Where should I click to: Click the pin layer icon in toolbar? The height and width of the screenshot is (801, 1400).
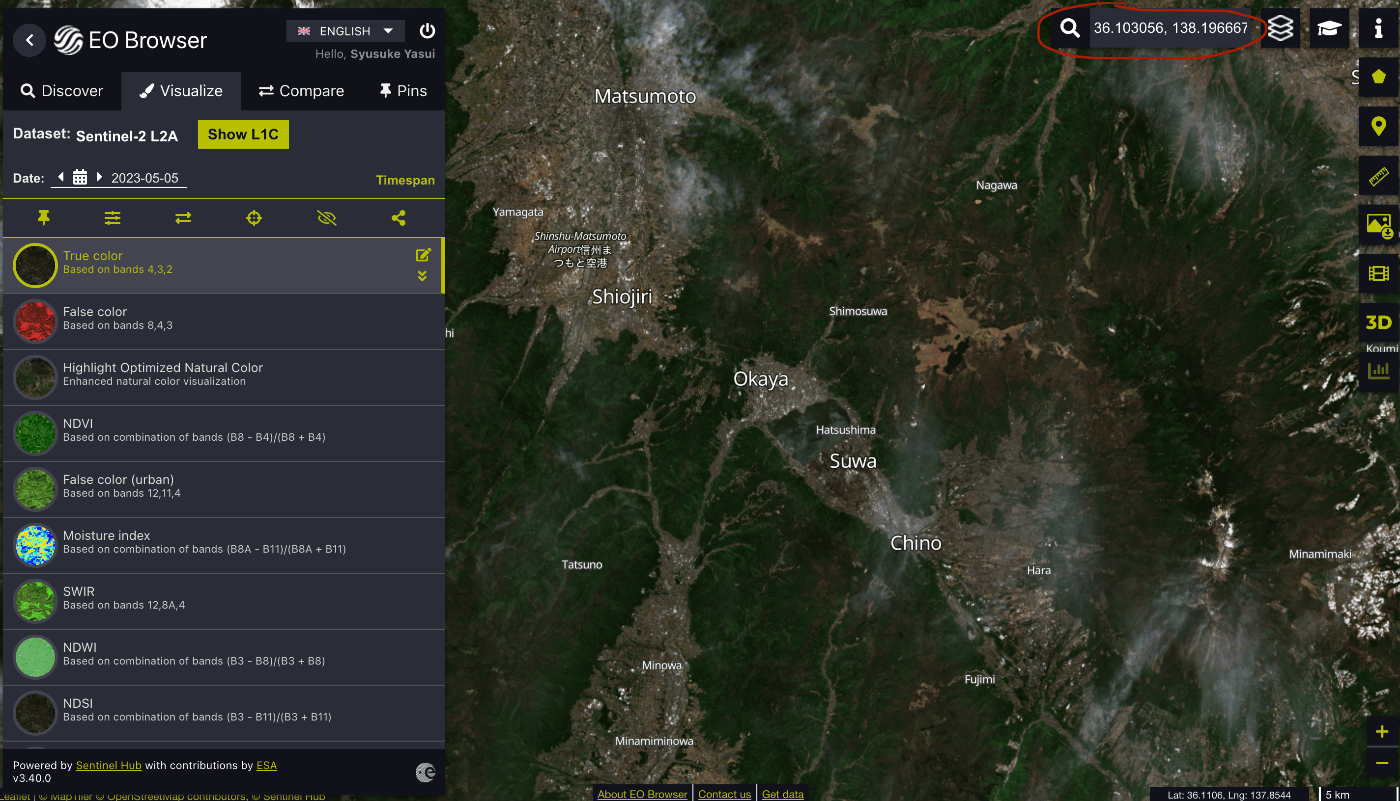pos(43,218)
